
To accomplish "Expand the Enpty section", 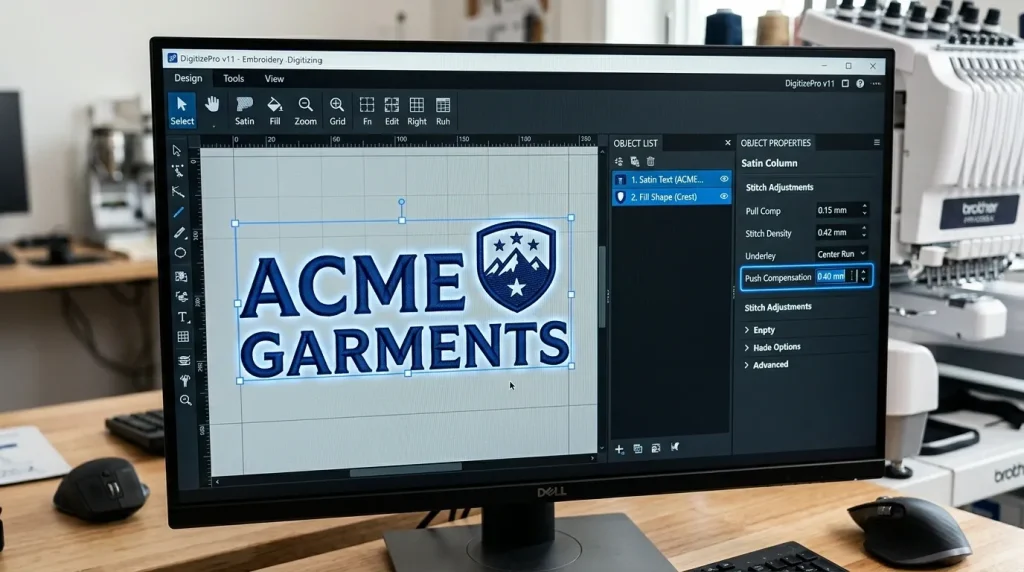I will click(760, 330).
